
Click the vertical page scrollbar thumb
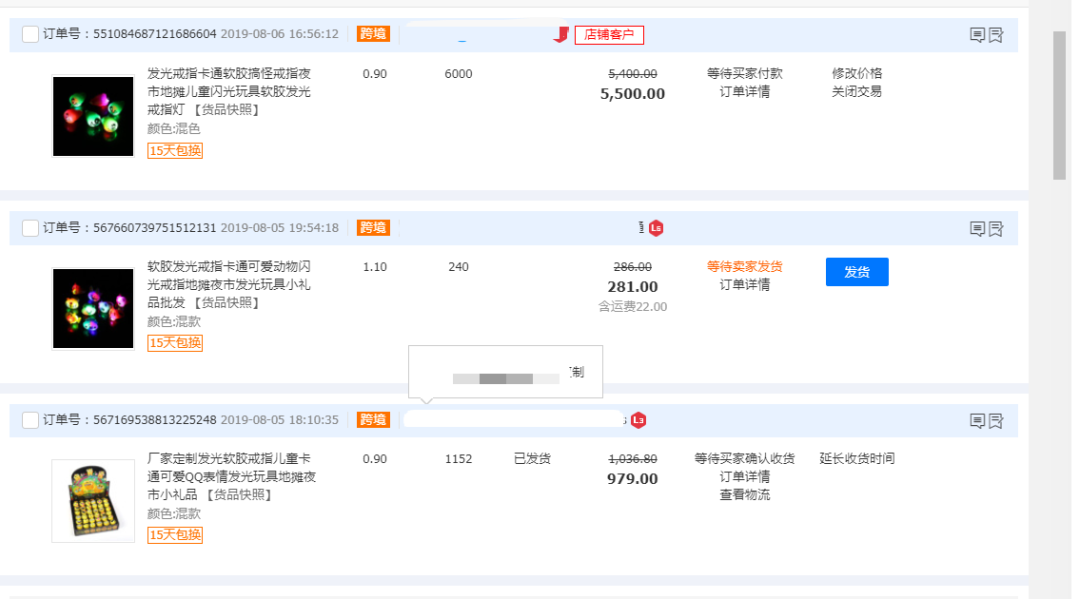[x=1059, y=105]
